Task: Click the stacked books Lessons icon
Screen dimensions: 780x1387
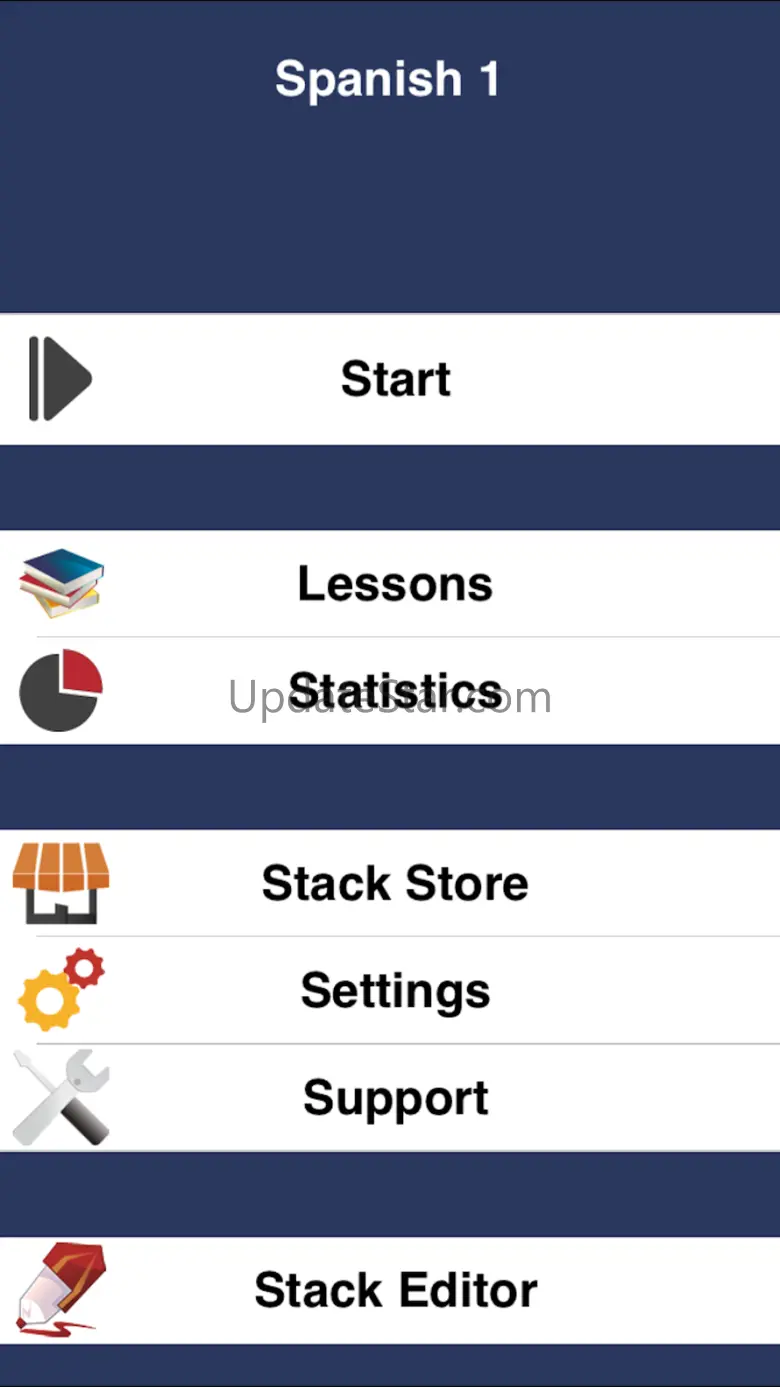Action: click(62, 583)
